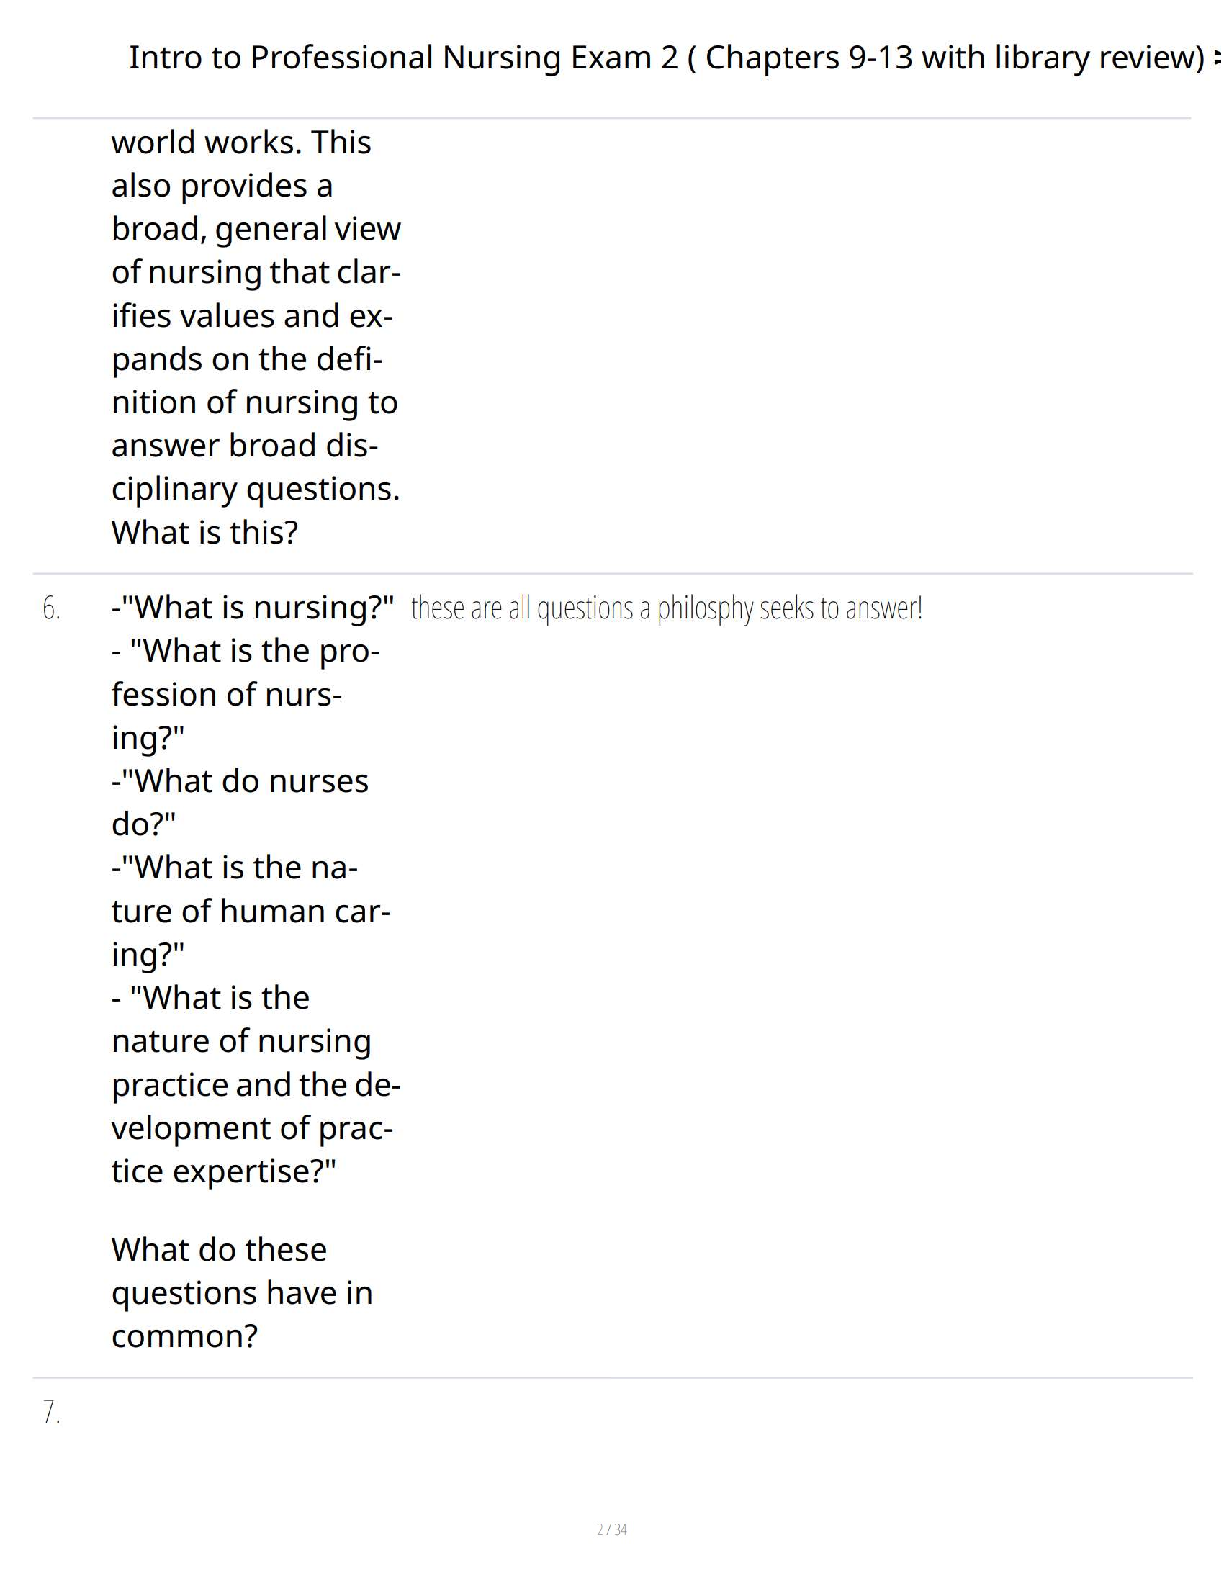The width and height of the screenshot is (1224, 1584).
Task: Click the line "What is nursing?"
Action: (x=253, y=607)
